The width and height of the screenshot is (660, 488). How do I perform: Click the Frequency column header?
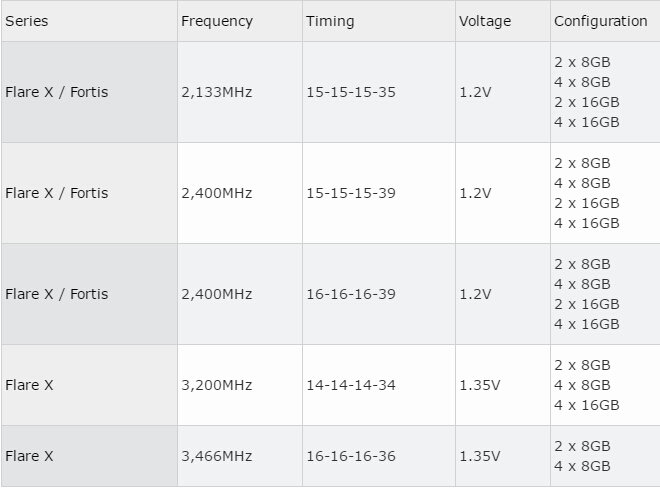click(x=240, y=21)
